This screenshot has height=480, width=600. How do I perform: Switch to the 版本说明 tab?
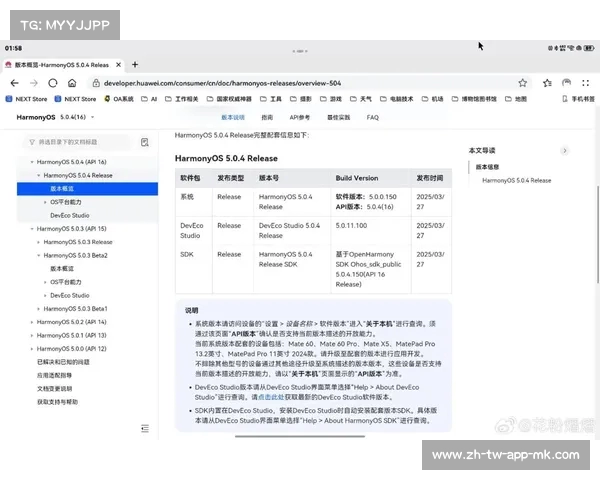pyautogui.click(x=233, y=118)
